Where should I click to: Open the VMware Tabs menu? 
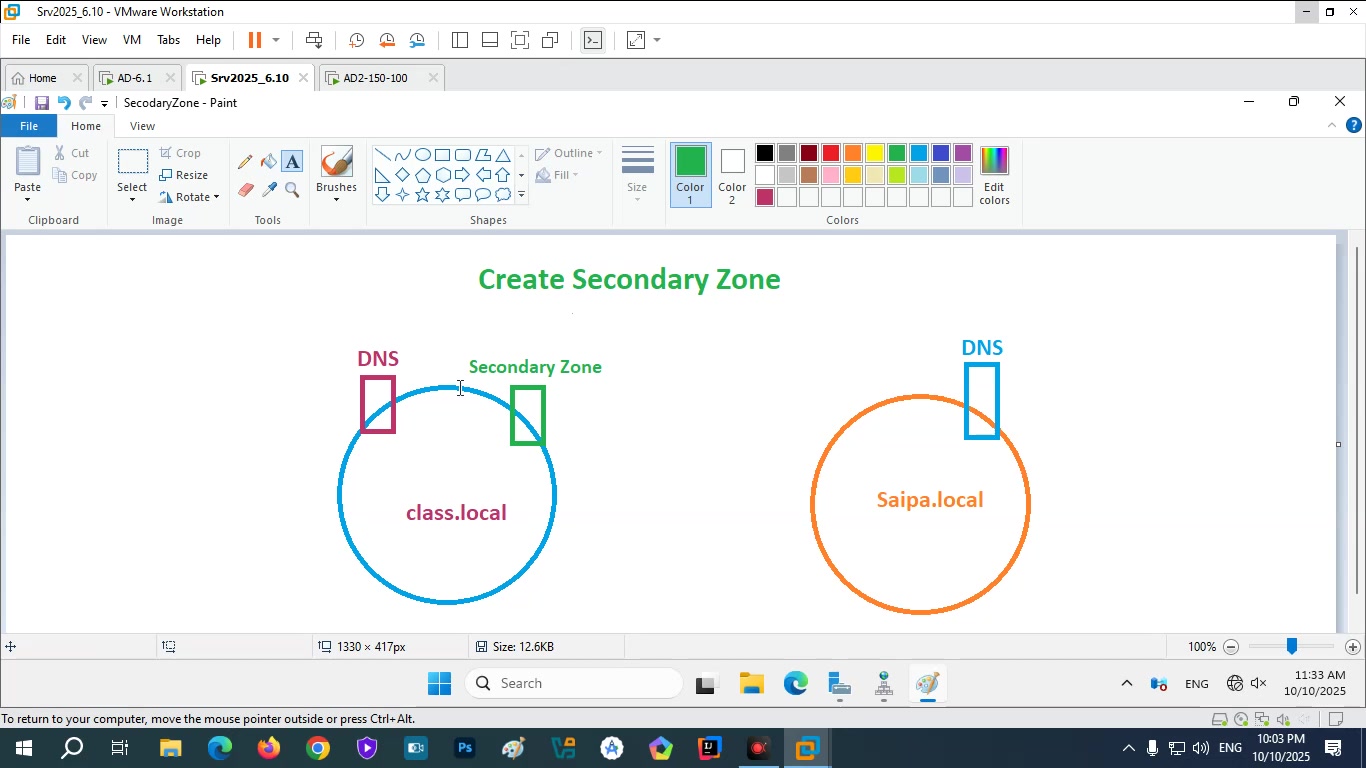[x=168, y=41]
